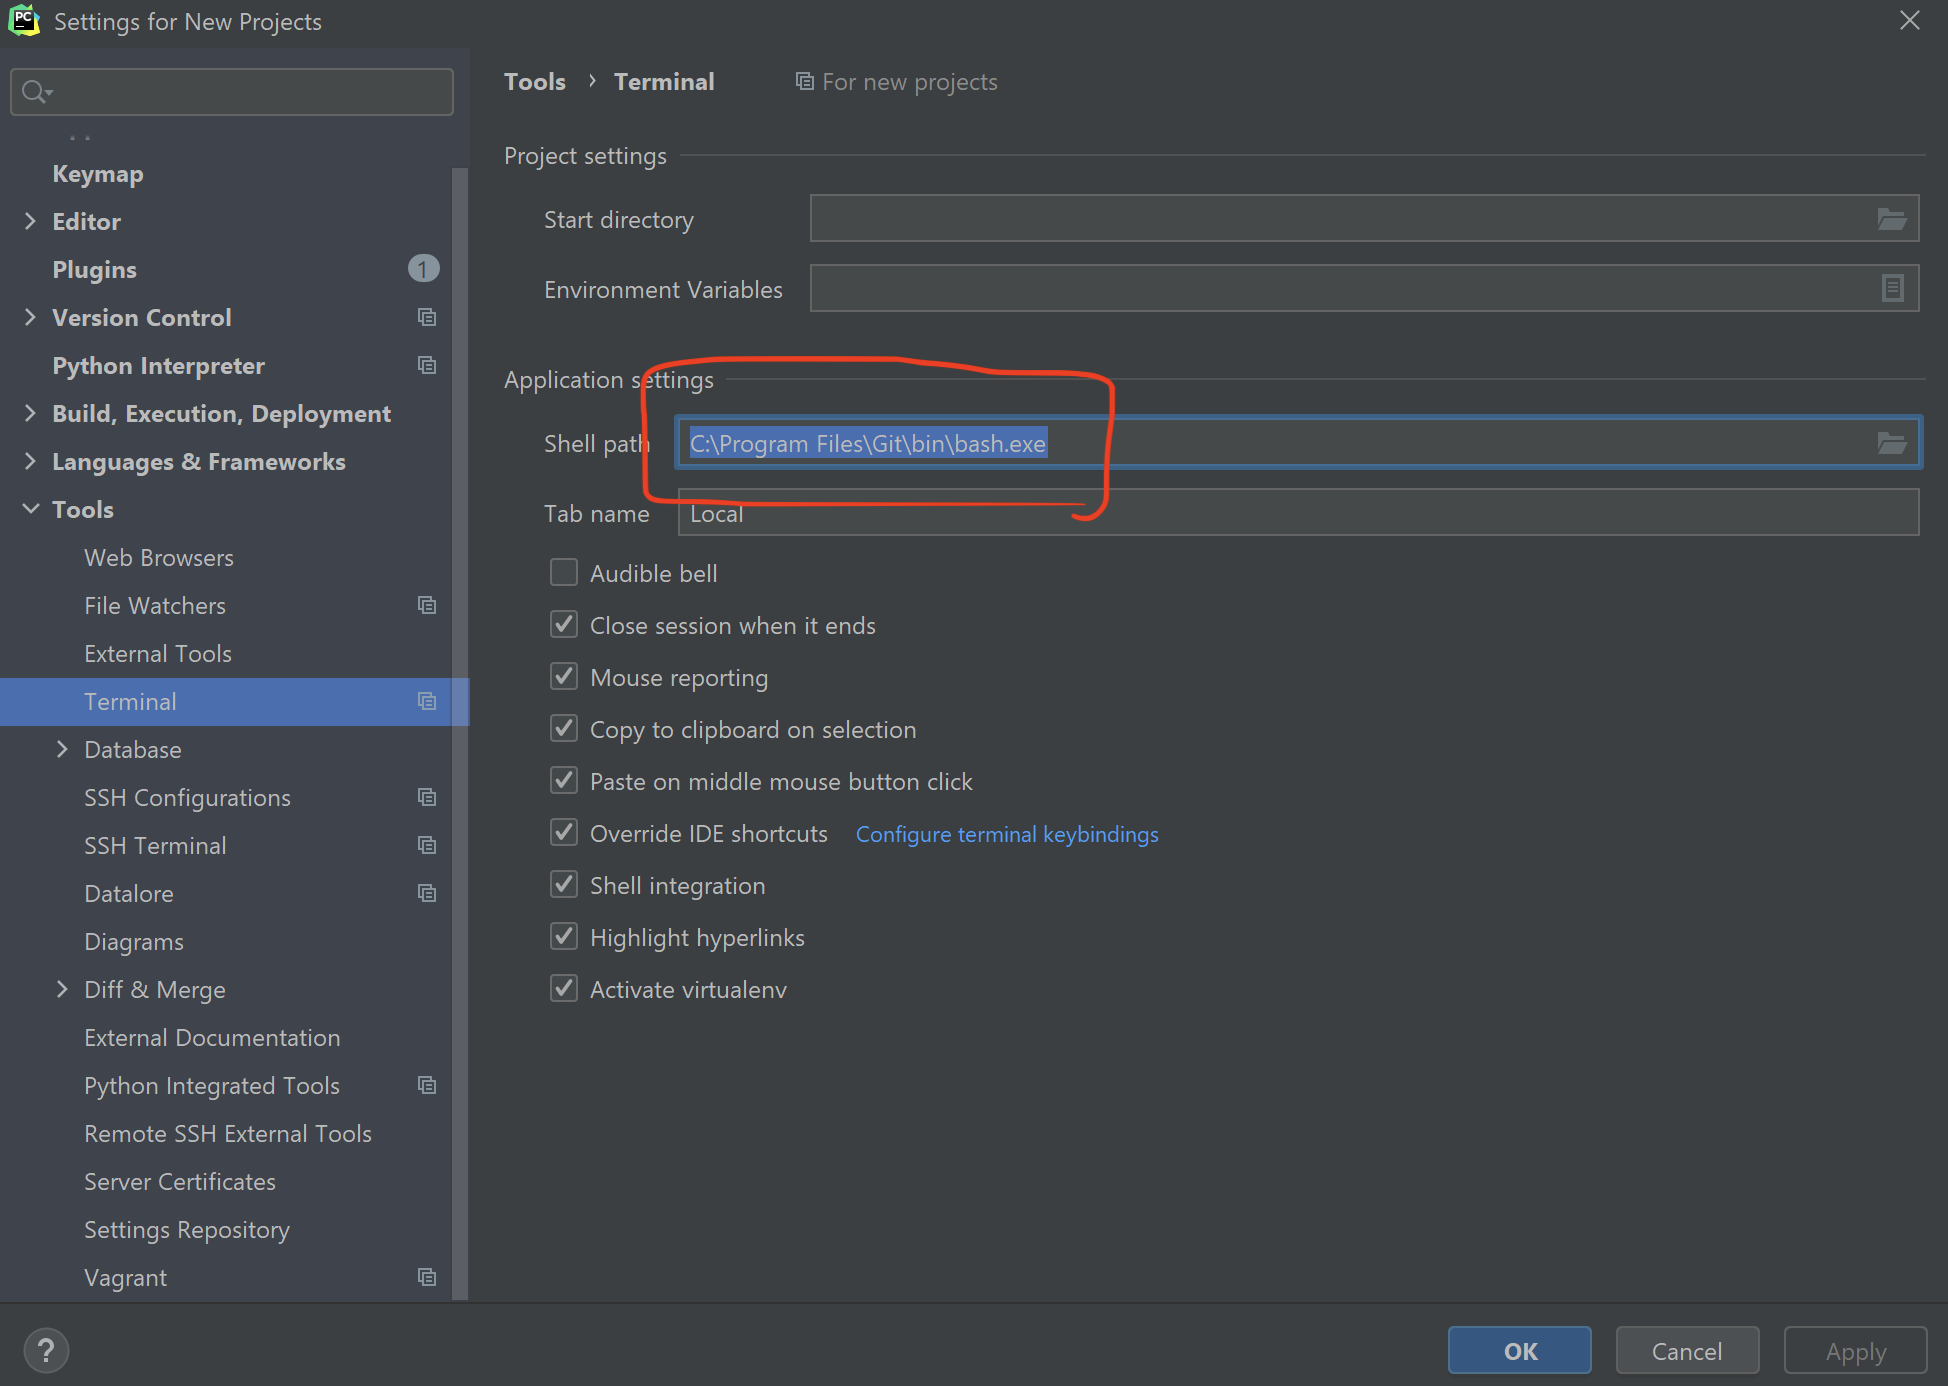Viewport: 1948px width, 1386px height.
Task: Uncheck Activate virtualenv
Action: [x=564, y=988]
